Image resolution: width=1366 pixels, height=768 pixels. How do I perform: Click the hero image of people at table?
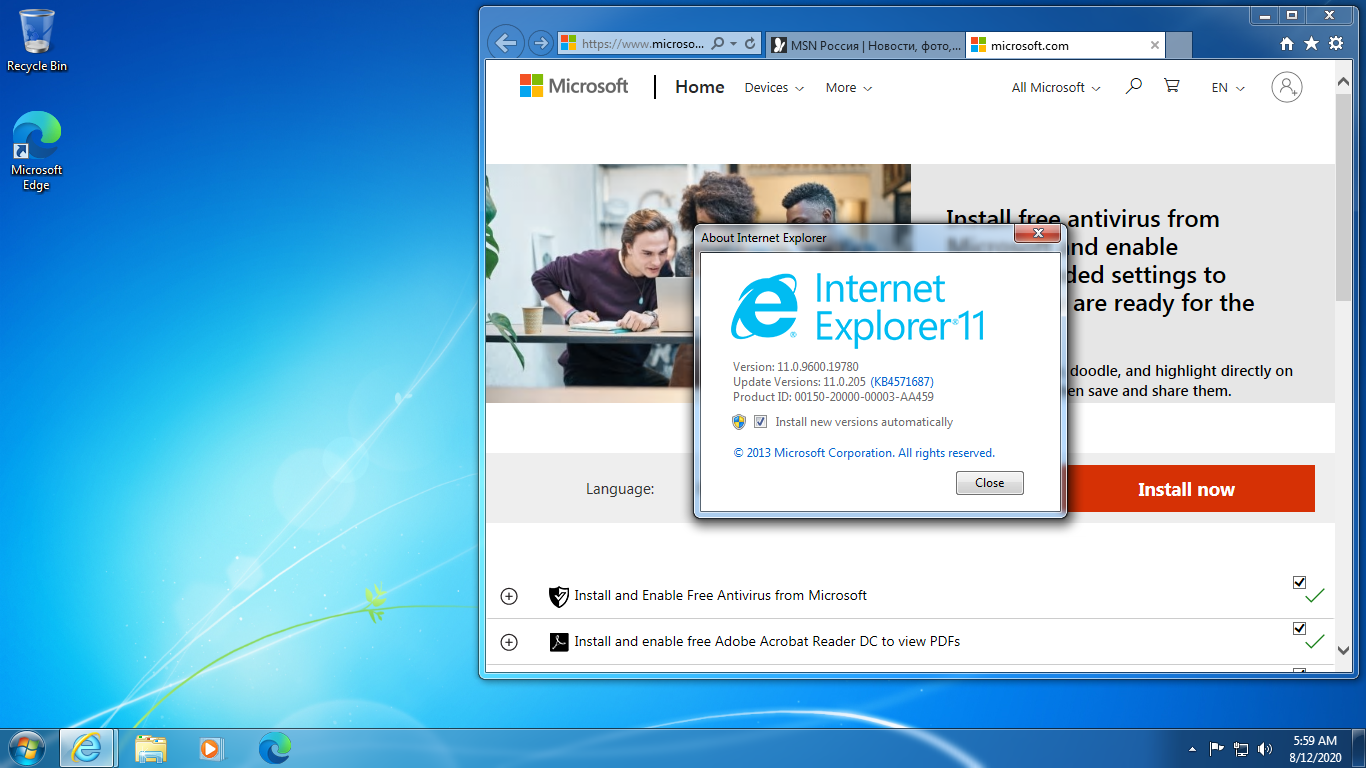[698, 284]
